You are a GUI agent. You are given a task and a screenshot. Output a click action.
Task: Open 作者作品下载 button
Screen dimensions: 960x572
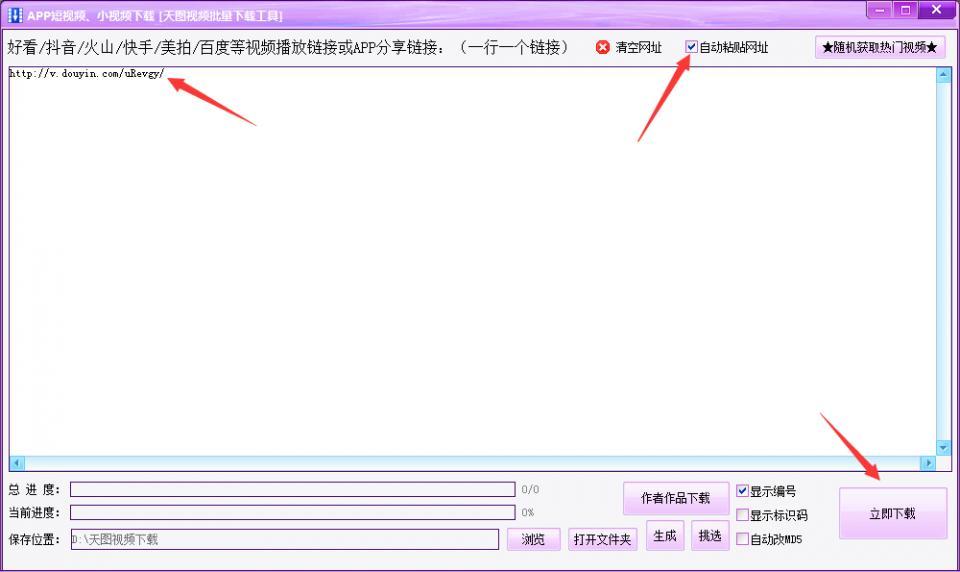pos(676,498)
